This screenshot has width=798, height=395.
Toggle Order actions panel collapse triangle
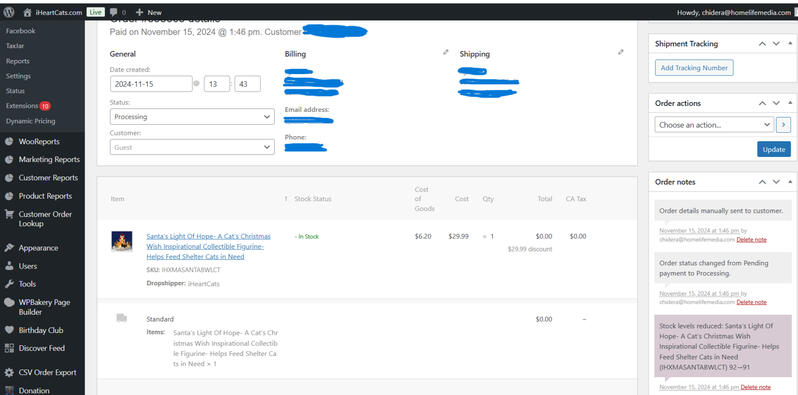click(x=790, y=103)
